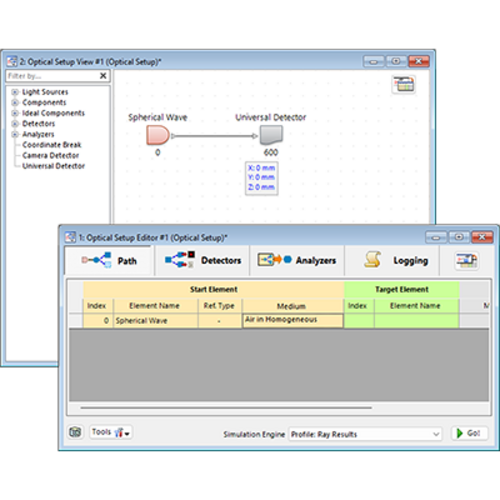Open the Simulation Engine profile dropdown
The image size is (500, 500).
click(365, 434)
